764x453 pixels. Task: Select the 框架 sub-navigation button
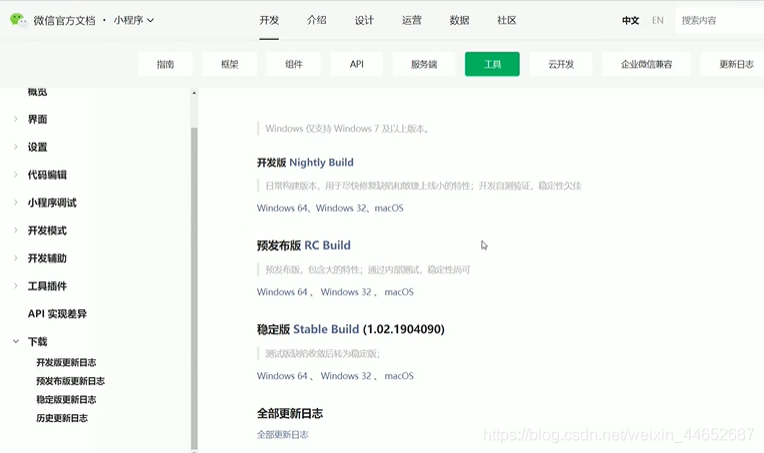[229, 64]
